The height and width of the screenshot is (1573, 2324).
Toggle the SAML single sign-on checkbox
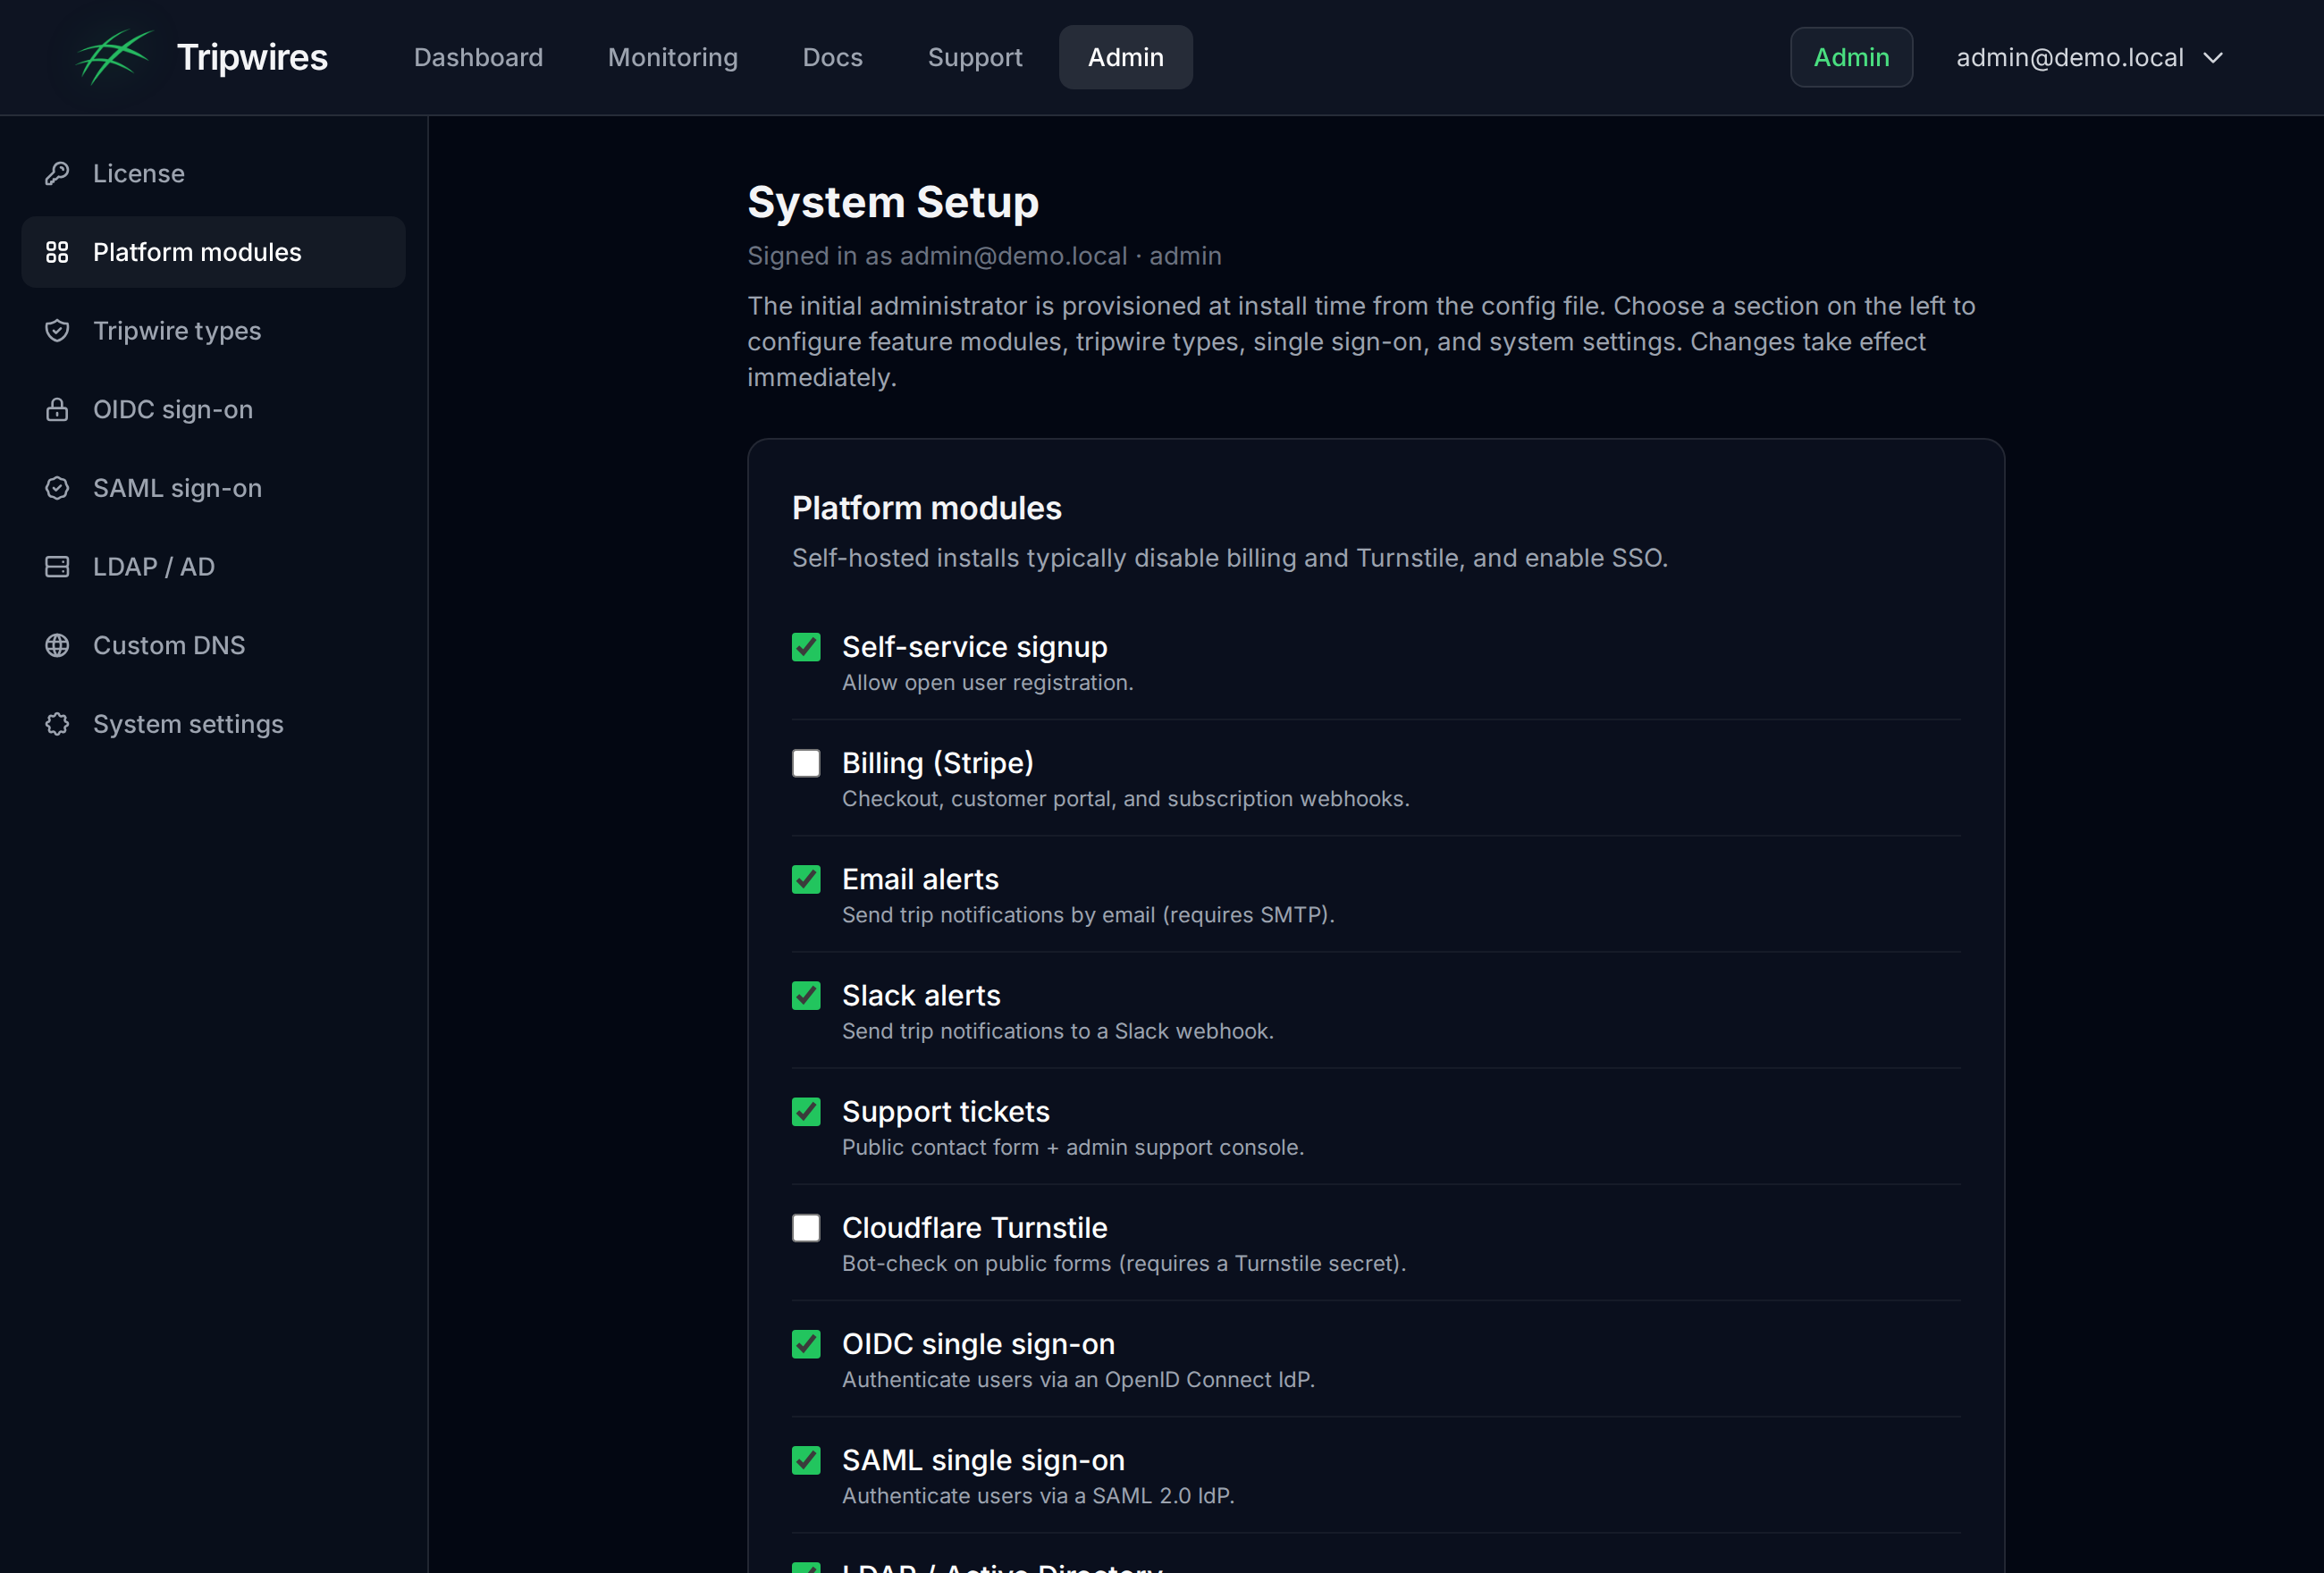pyautogui.click(x=806, y=1460)
